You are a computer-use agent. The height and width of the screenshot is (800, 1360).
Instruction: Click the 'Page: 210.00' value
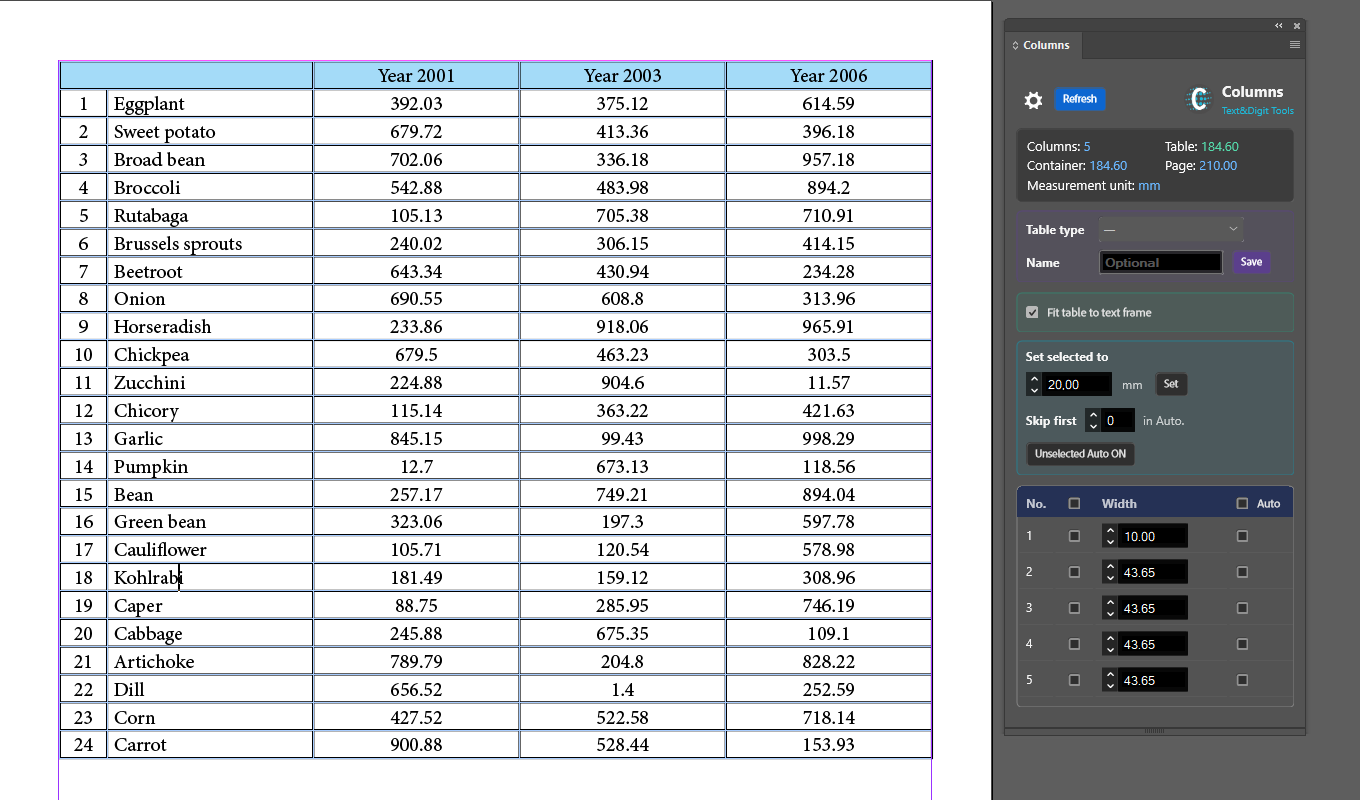coord(1201,166)
